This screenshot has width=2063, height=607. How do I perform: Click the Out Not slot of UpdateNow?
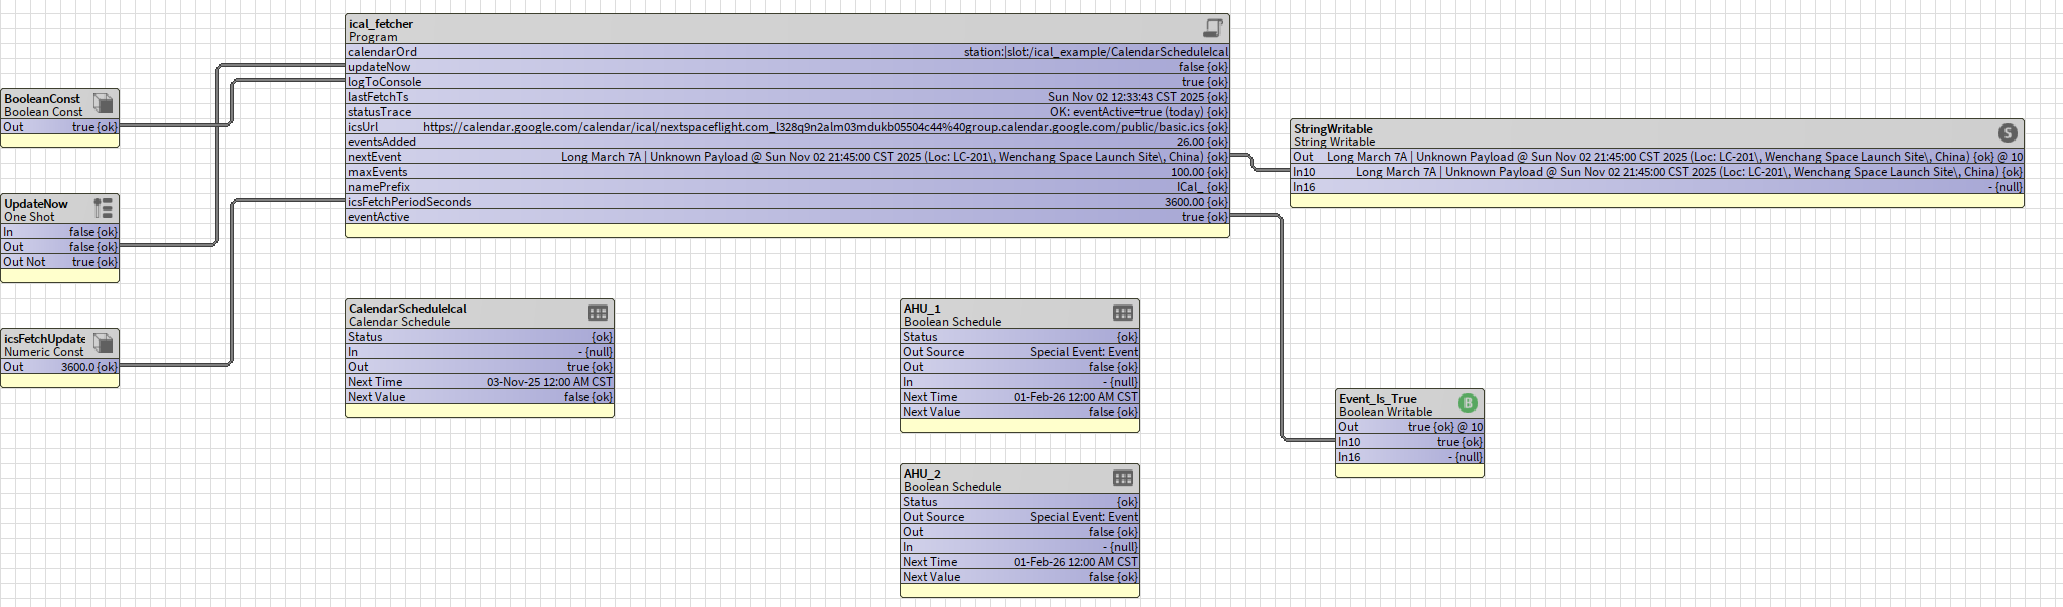click(60, 262)
